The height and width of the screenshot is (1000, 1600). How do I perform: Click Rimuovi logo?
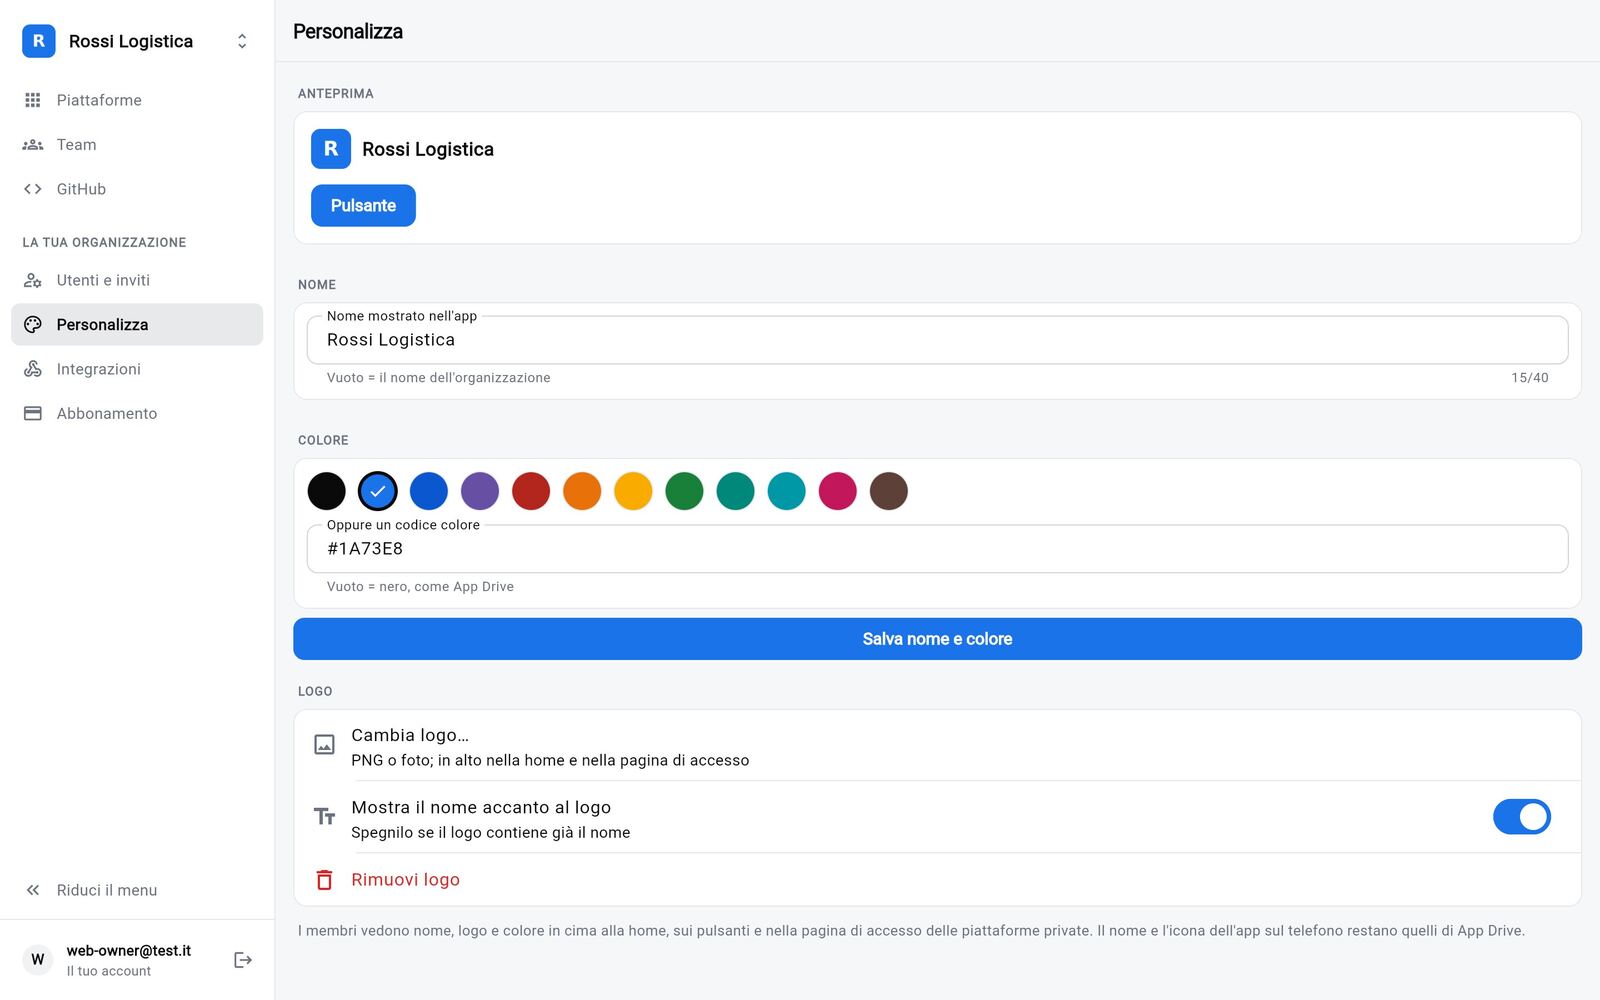[x=937, y=880]
